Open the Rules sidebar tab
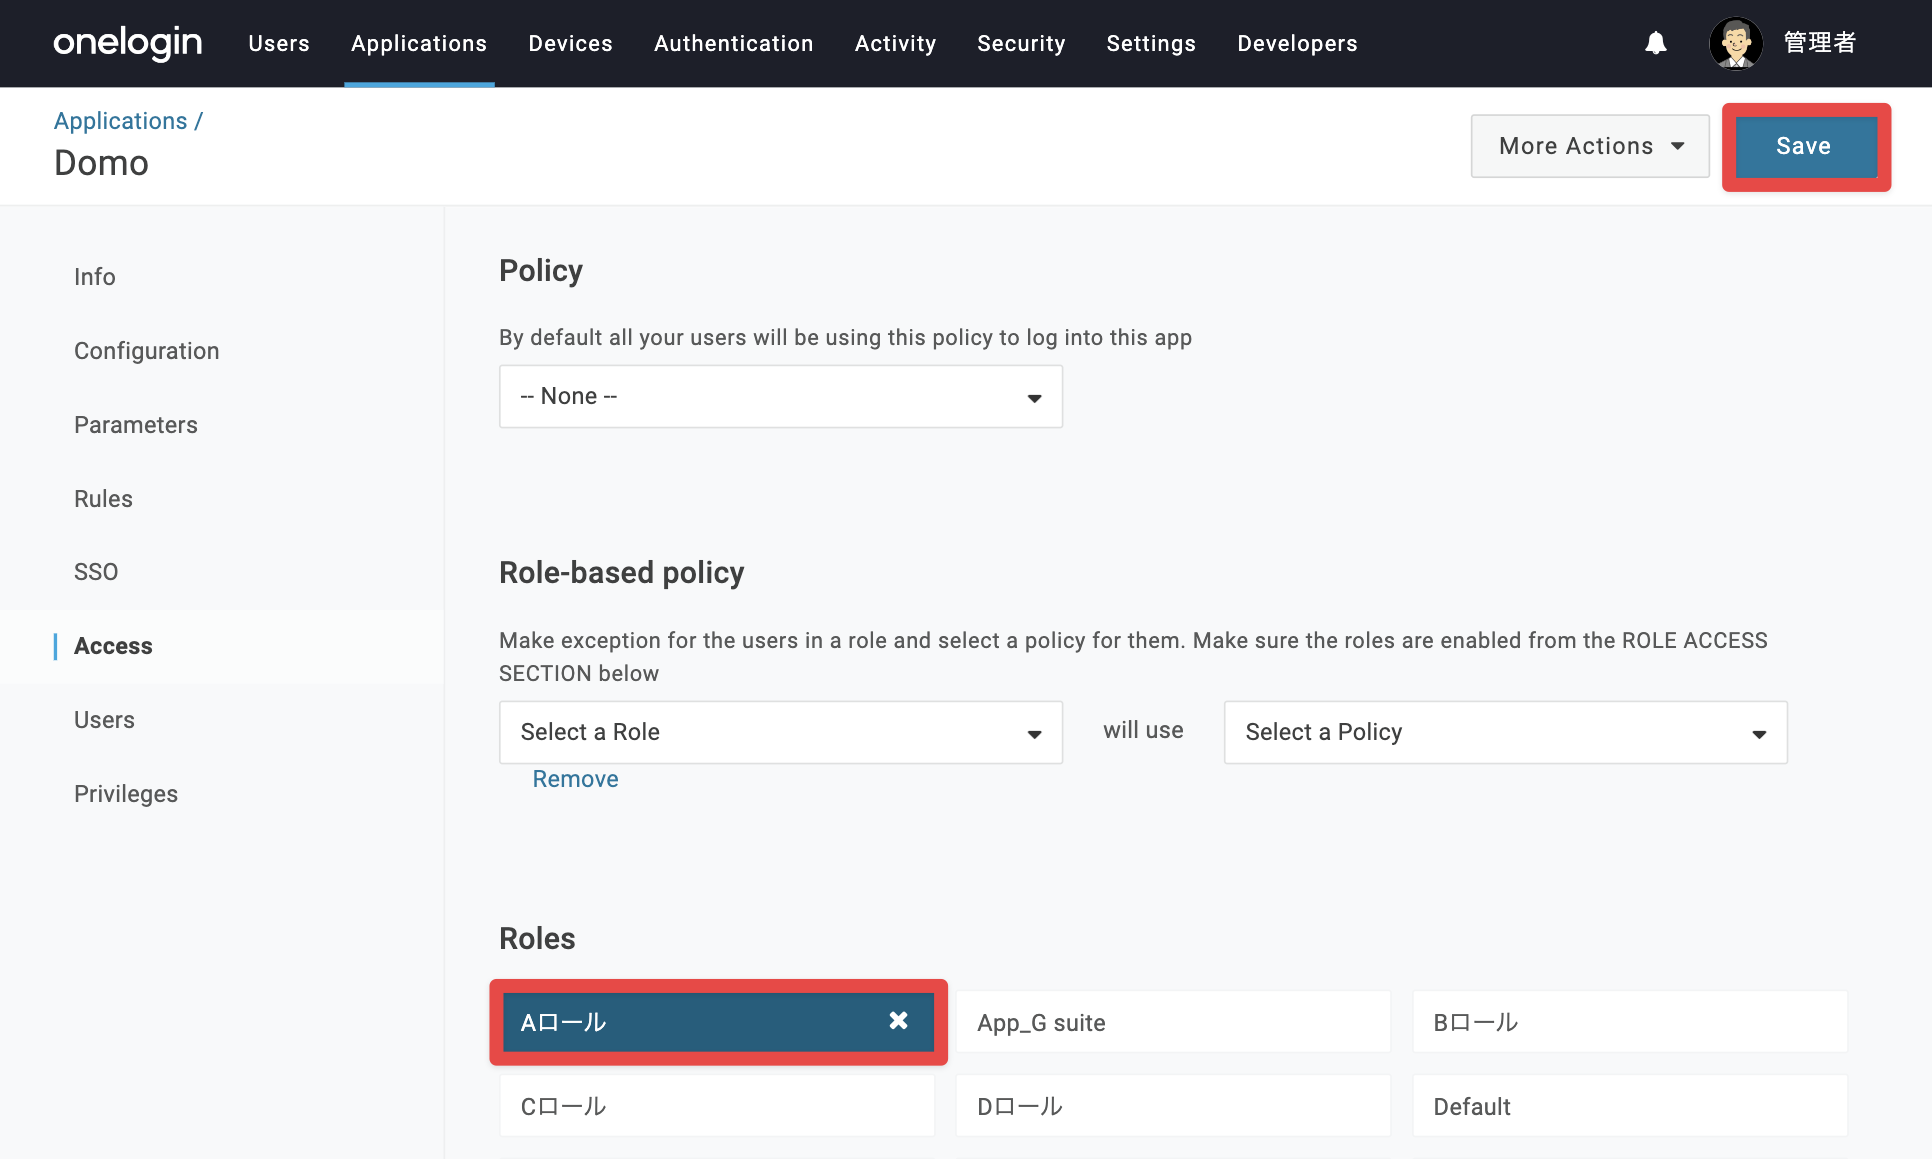This screenshot has width=1932, height=1159. click(103, 499)
